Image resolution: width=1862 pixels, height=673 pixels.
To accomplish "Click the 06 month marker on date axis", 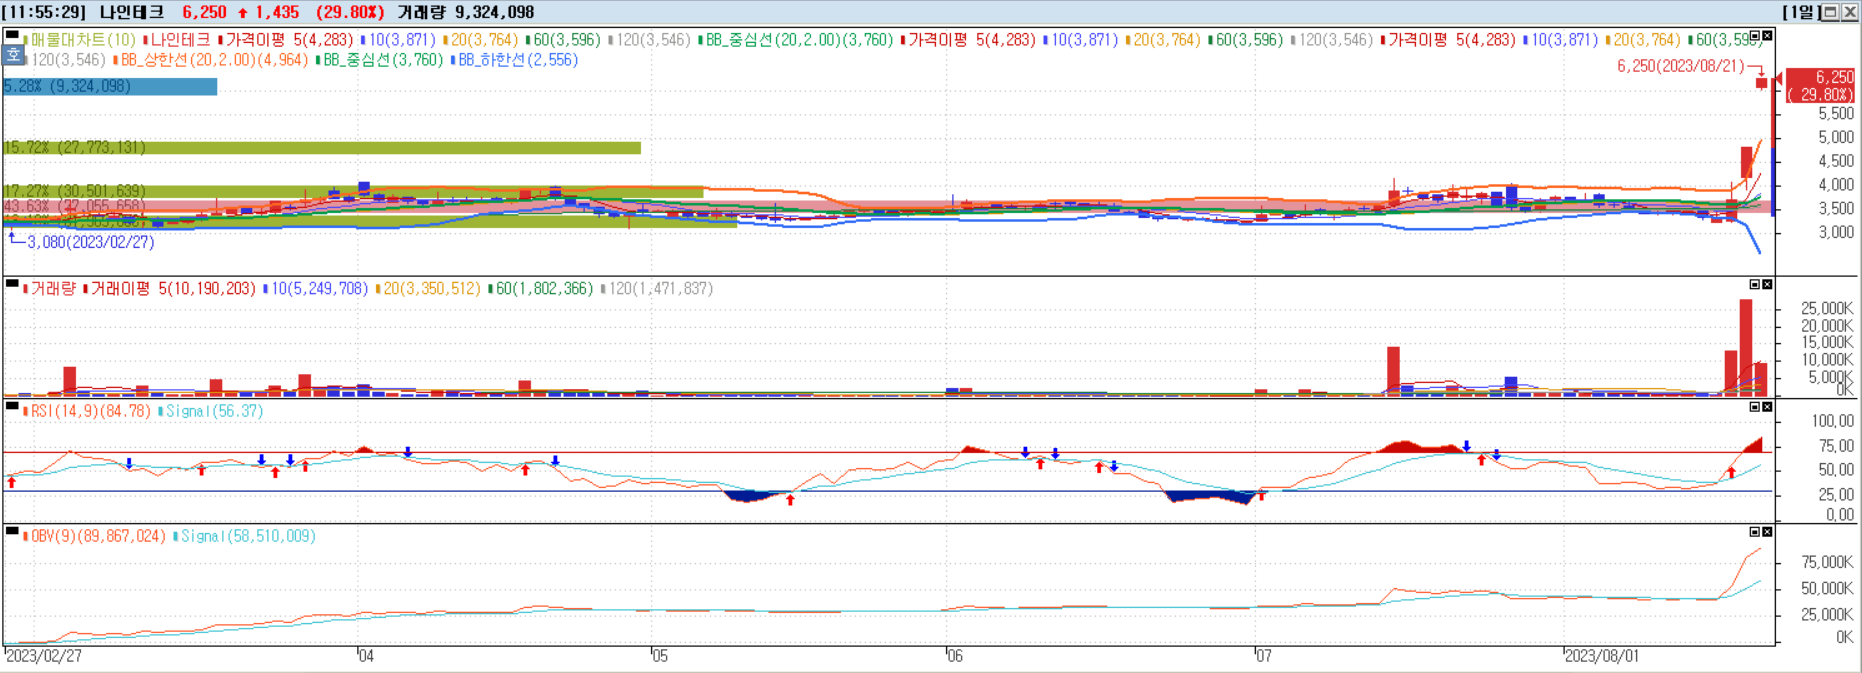I will [x=955, y=656].
